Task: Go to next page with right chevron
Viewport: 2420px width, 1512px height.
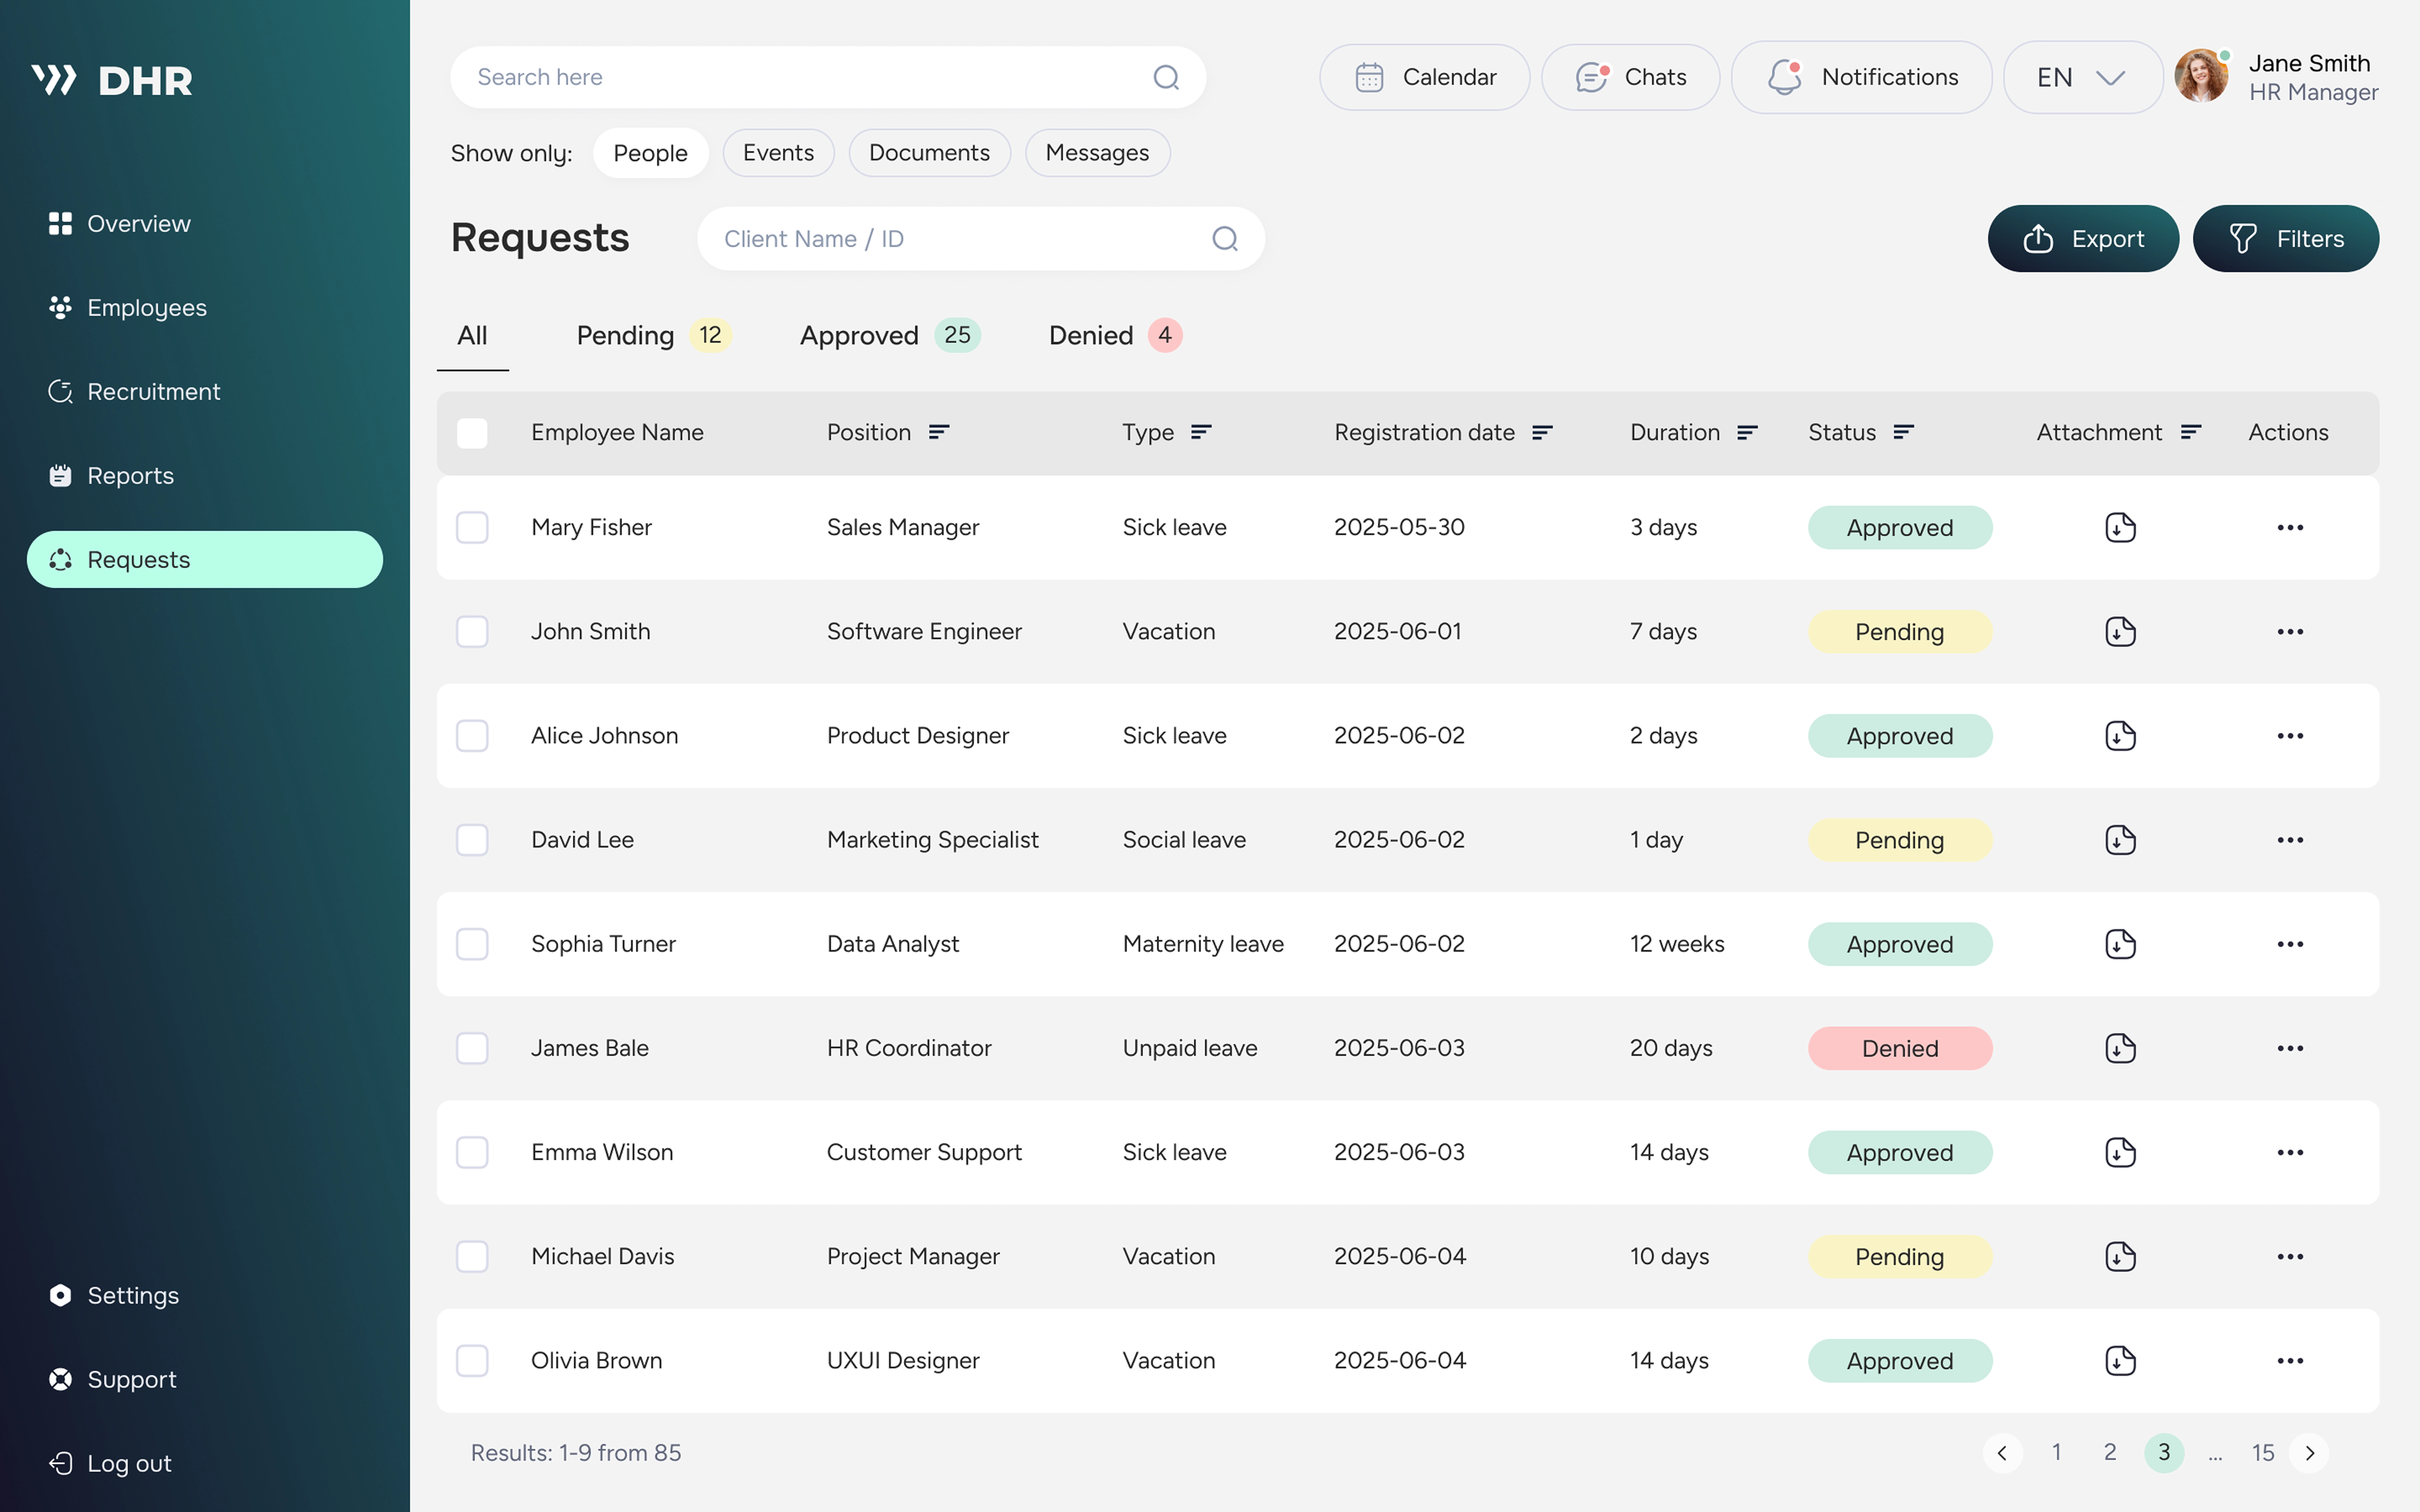Action: click(2309, 1453)
